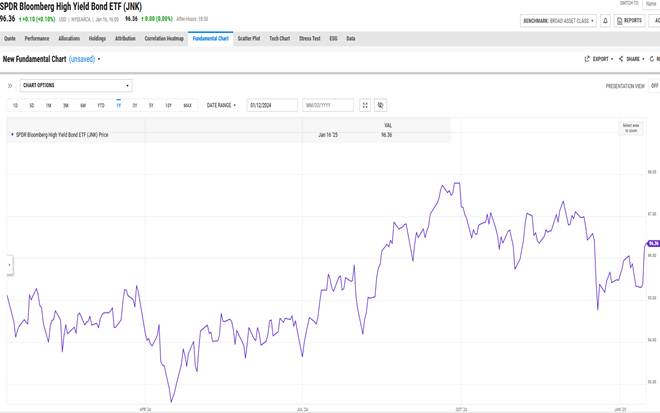Open the Share menu
660x413 pixels.
(x=631, y=59)
